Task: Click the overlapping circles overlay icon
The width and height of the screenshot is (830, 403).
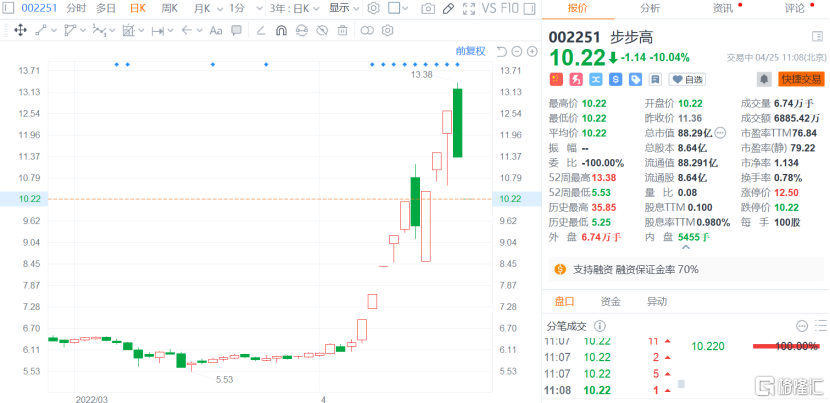Action: pyautogui.click(x=367, y=30)
